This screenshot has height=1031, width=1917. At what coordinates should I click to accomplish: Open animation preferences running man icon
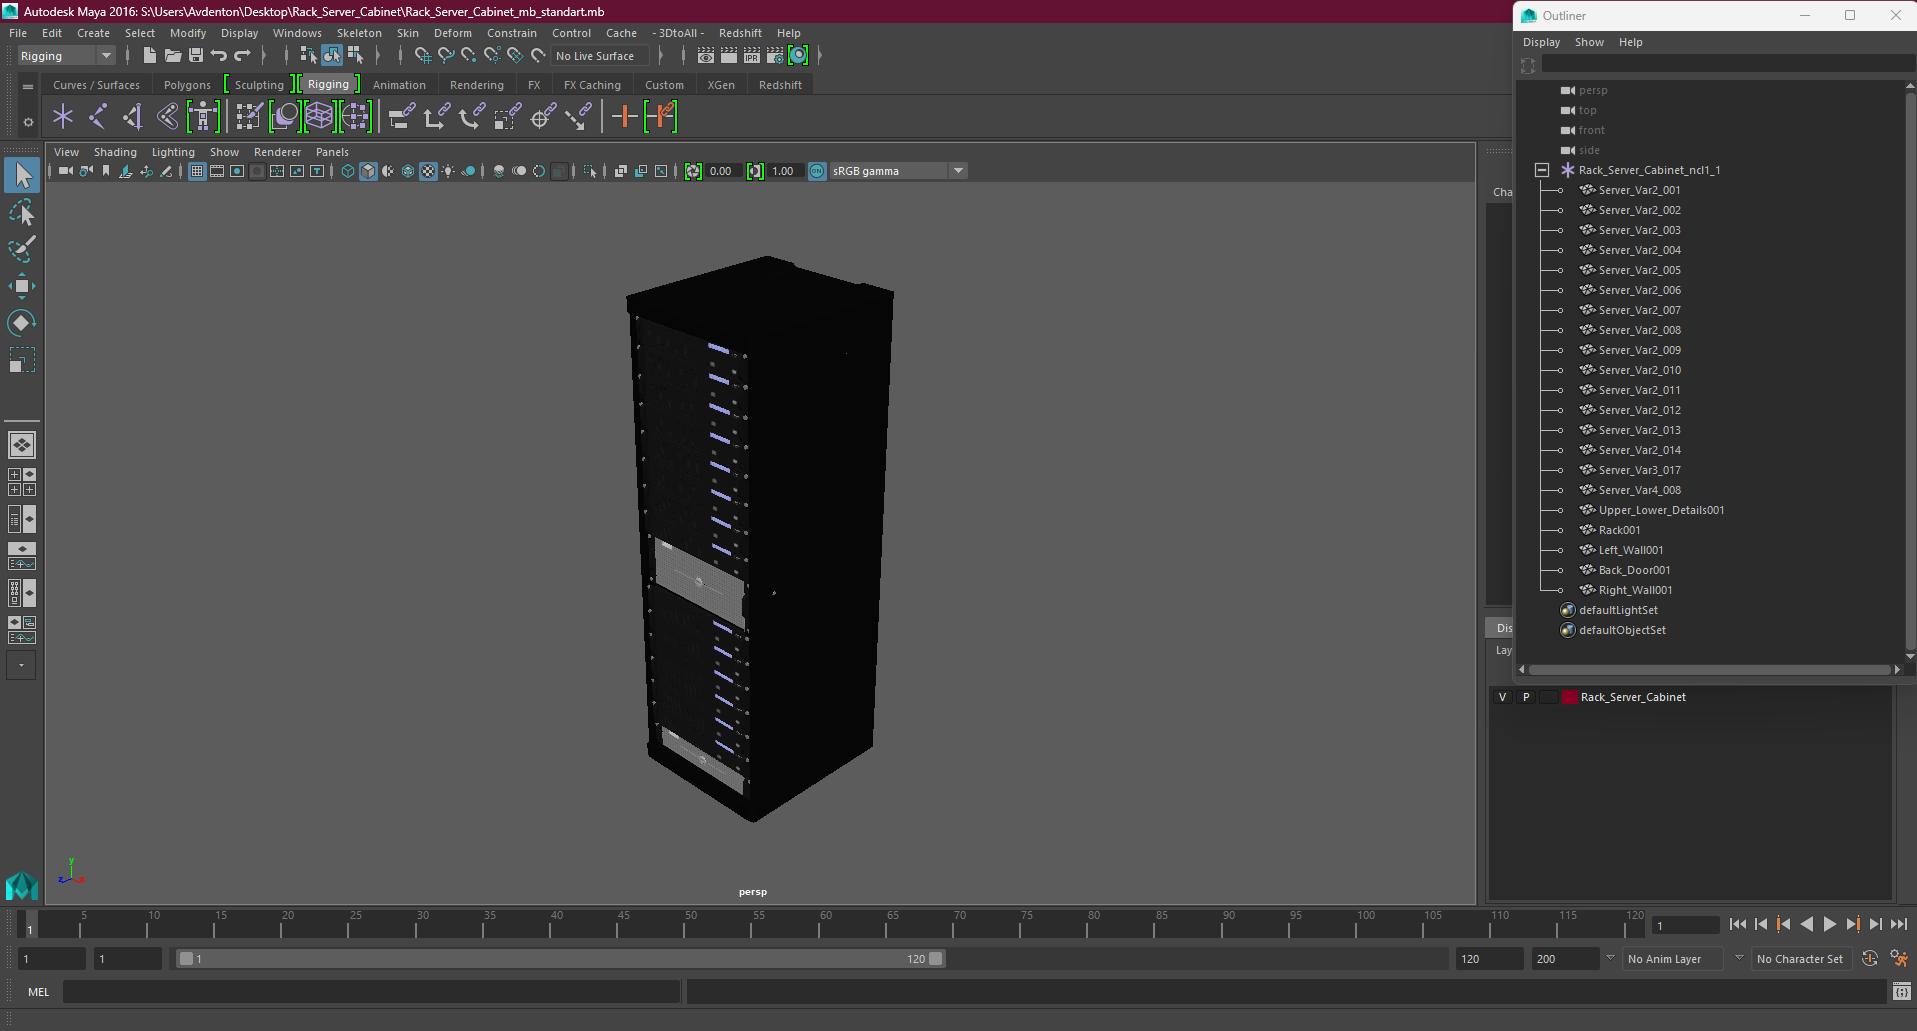point(1899,958)
